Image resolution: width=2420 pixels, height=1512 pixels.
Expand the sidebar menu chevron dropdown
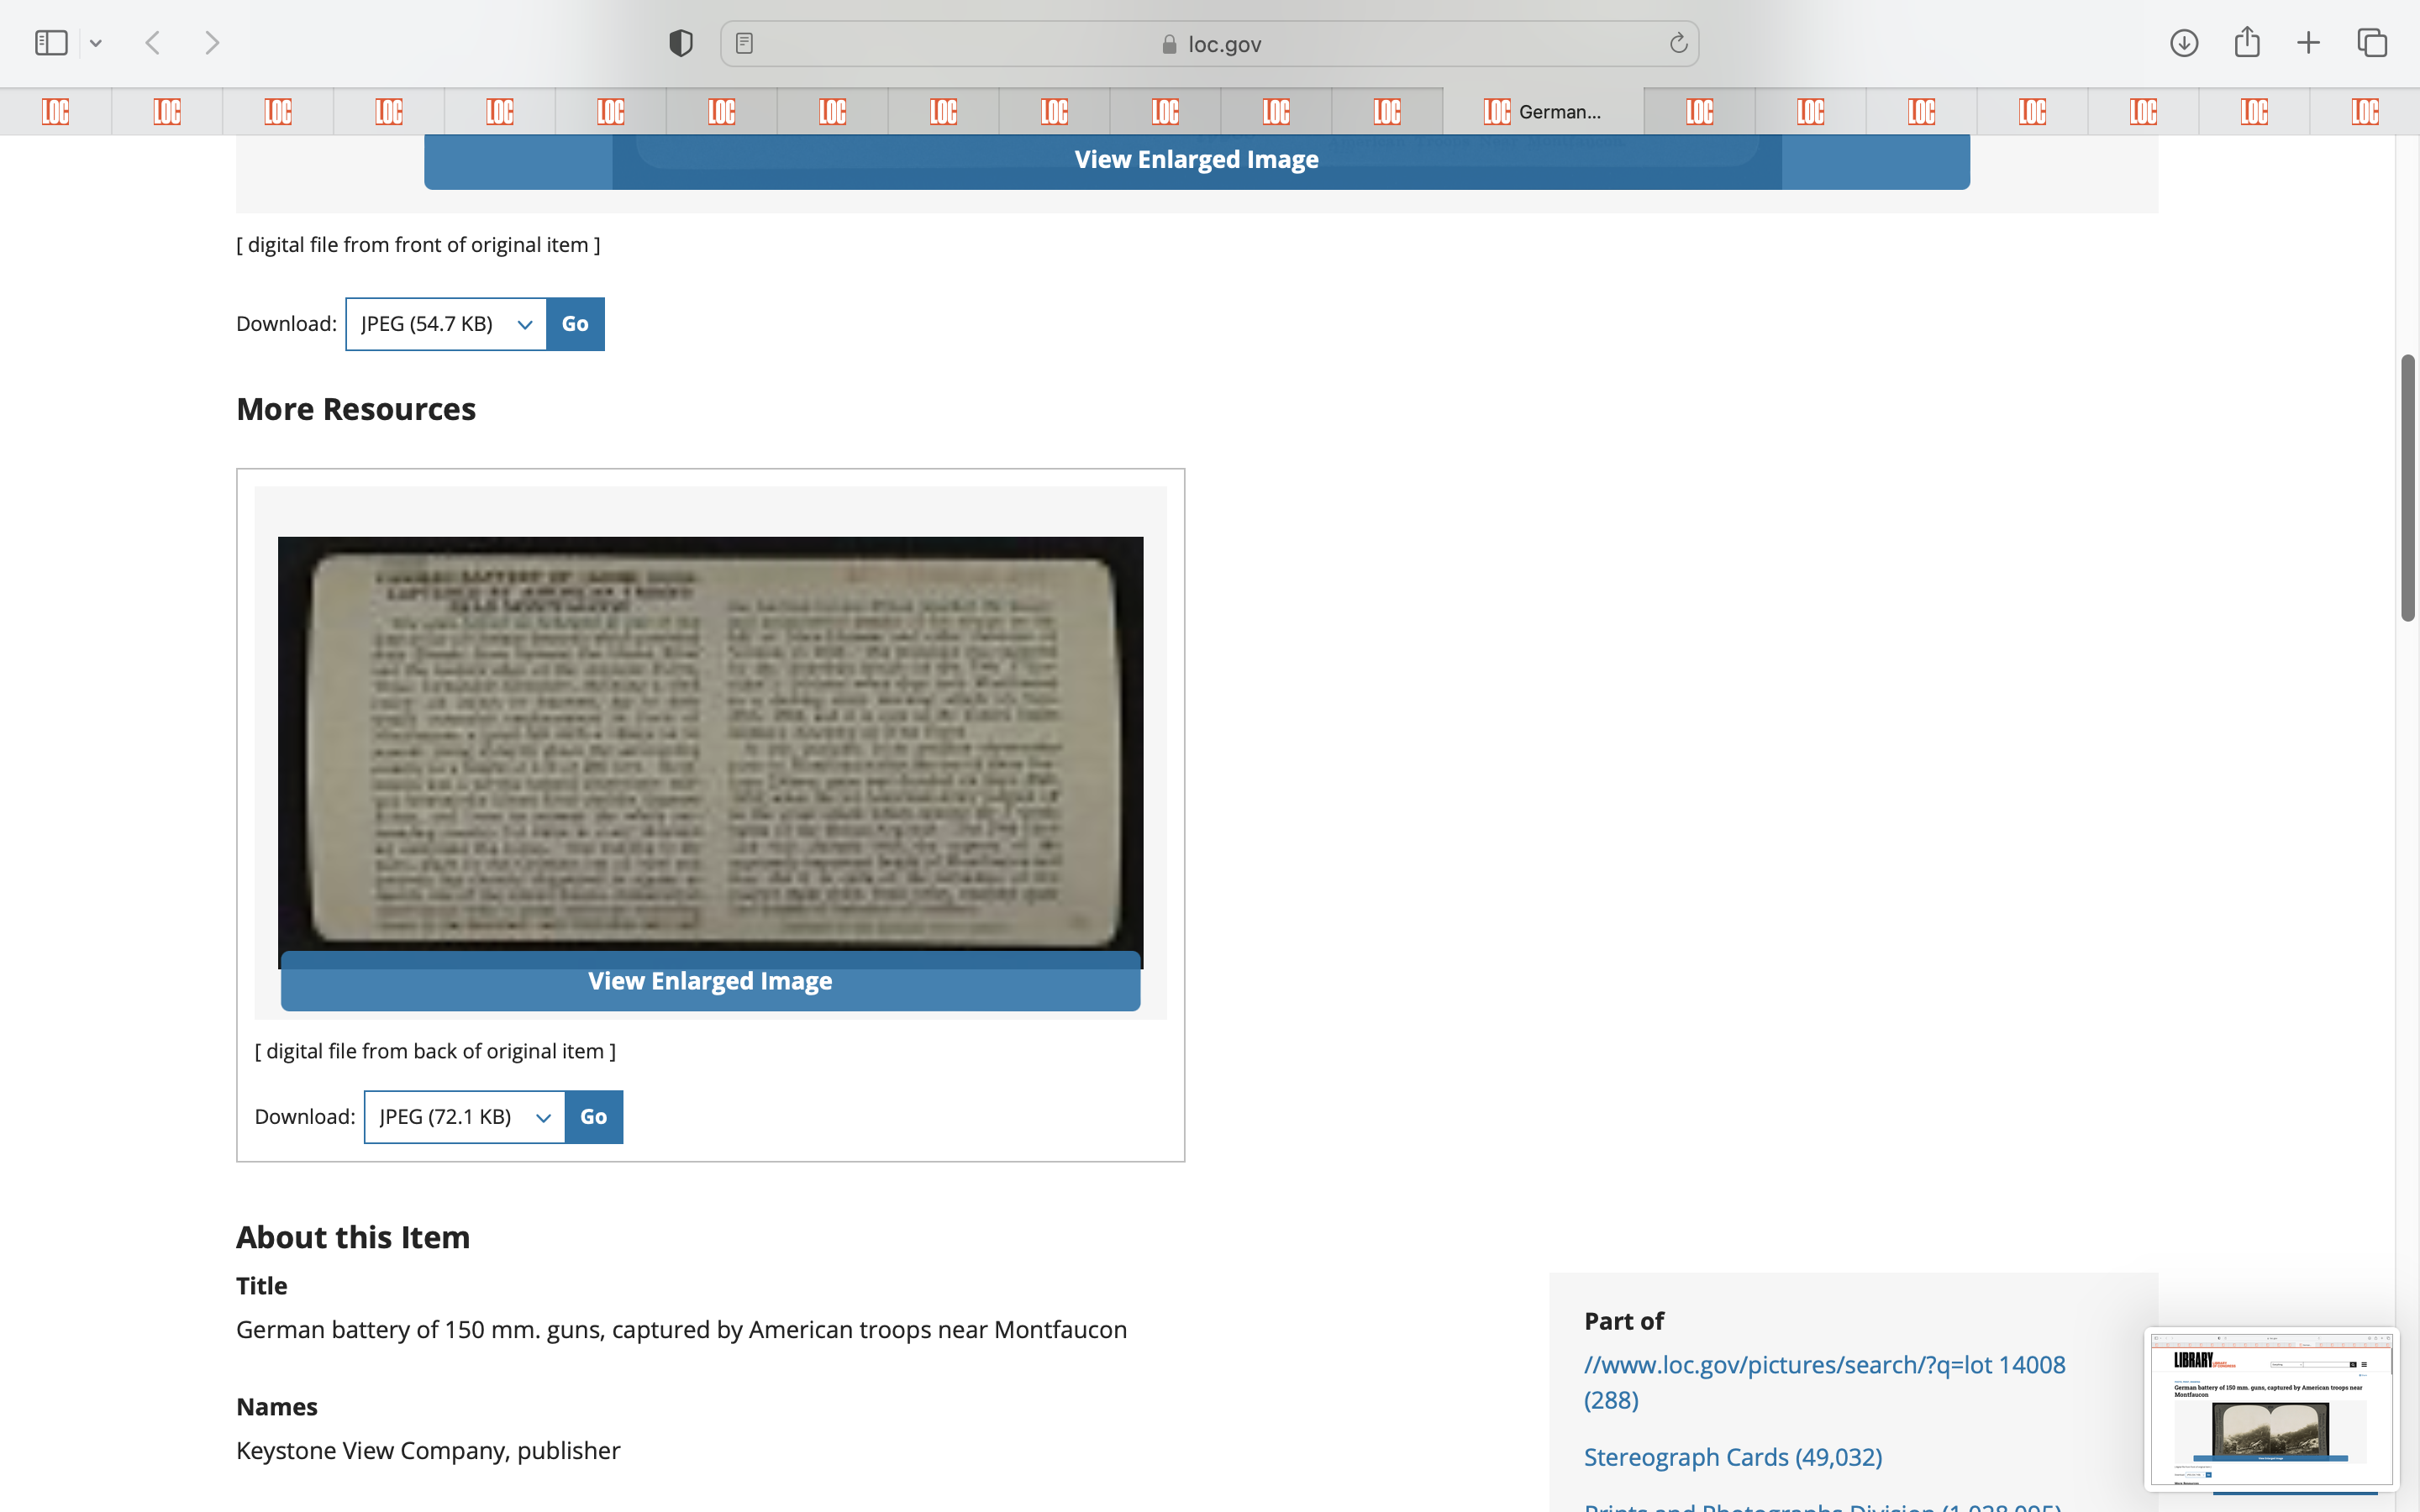point(96,43)
